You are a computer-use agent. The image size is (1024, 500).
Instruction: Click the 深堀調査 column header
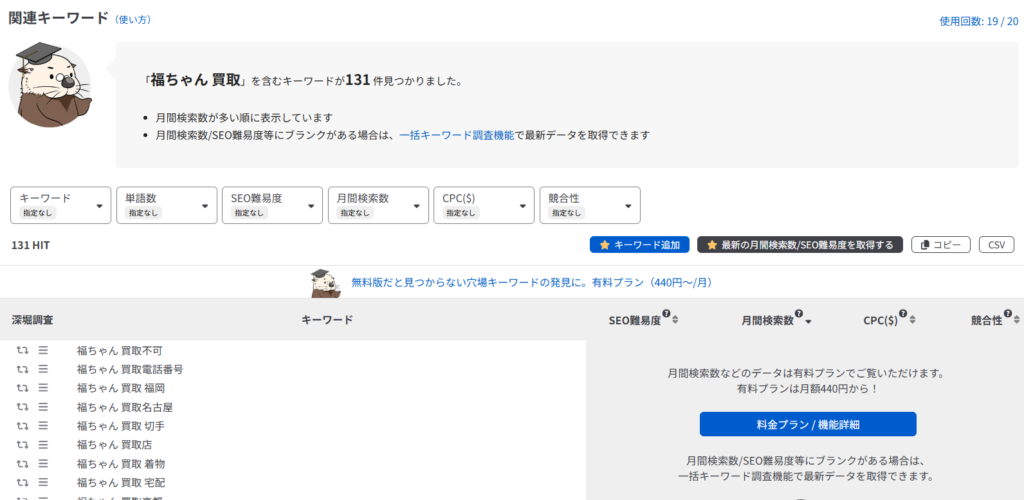[33, 320]
